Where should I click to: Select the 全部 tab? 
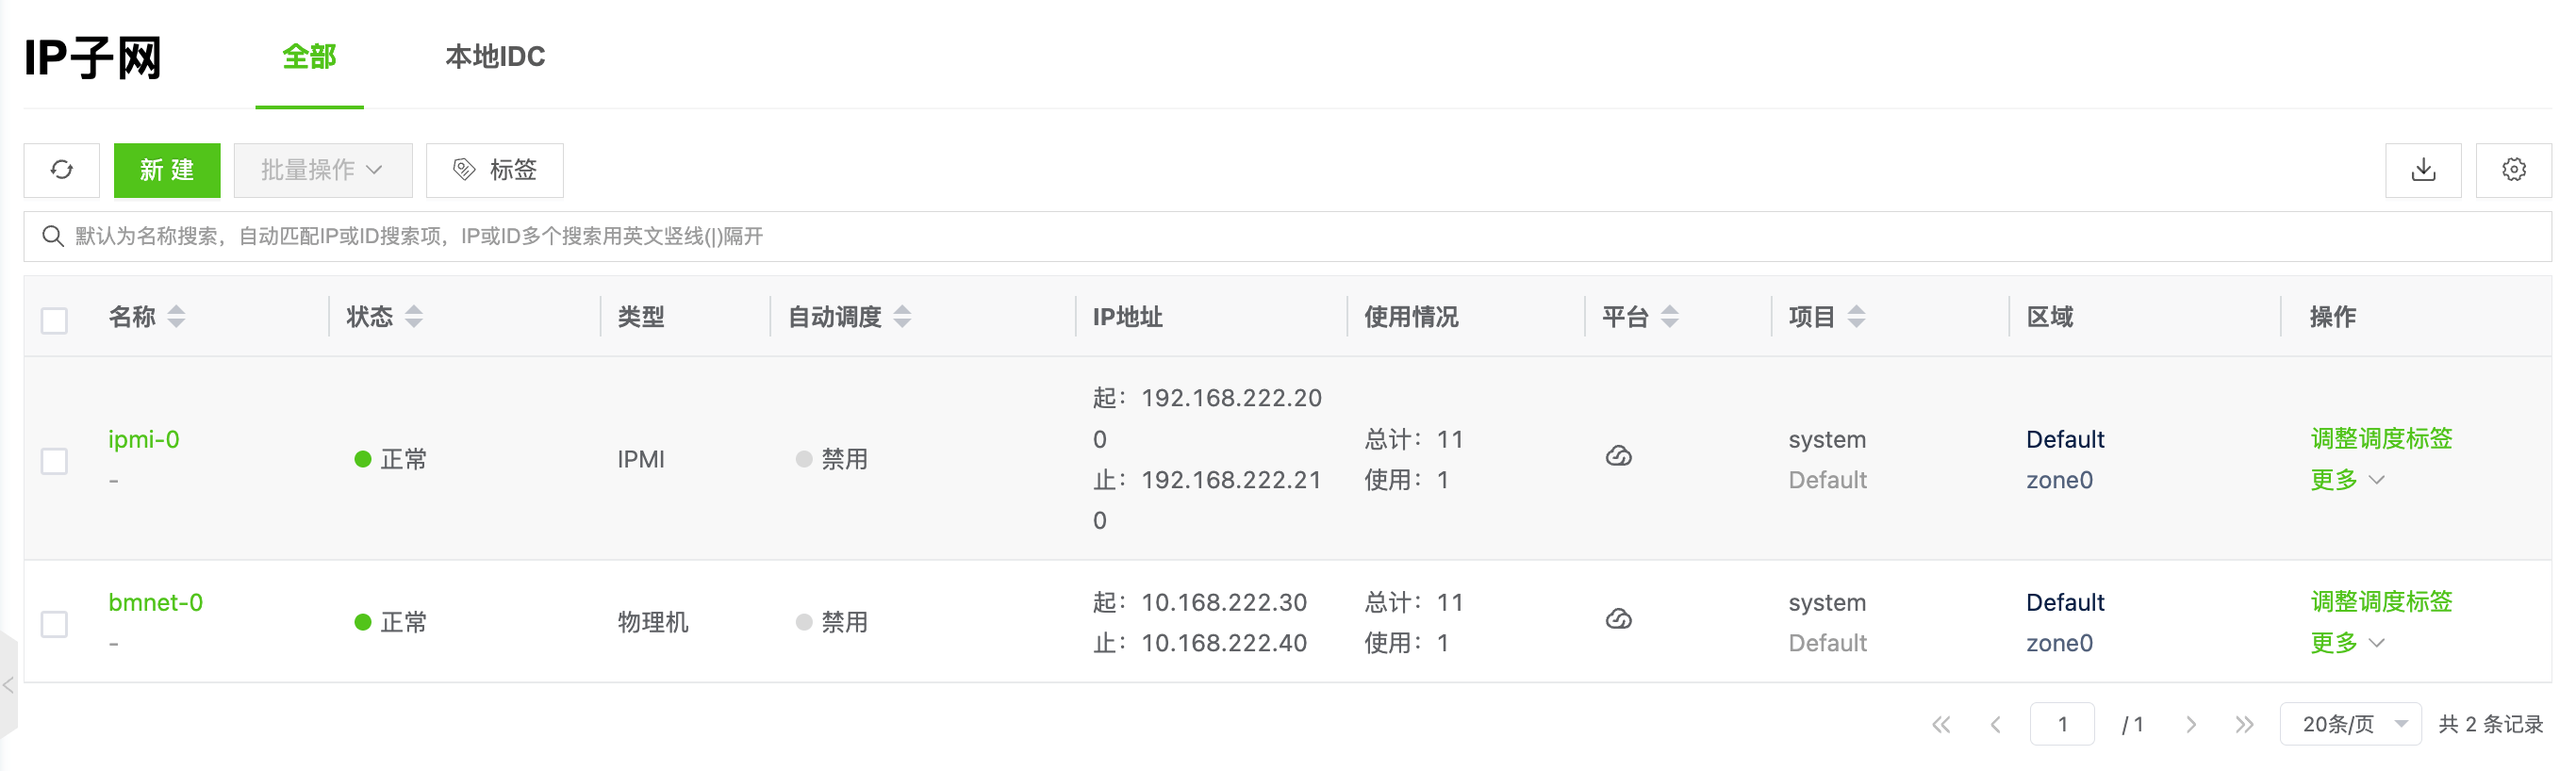click(309, 57)
